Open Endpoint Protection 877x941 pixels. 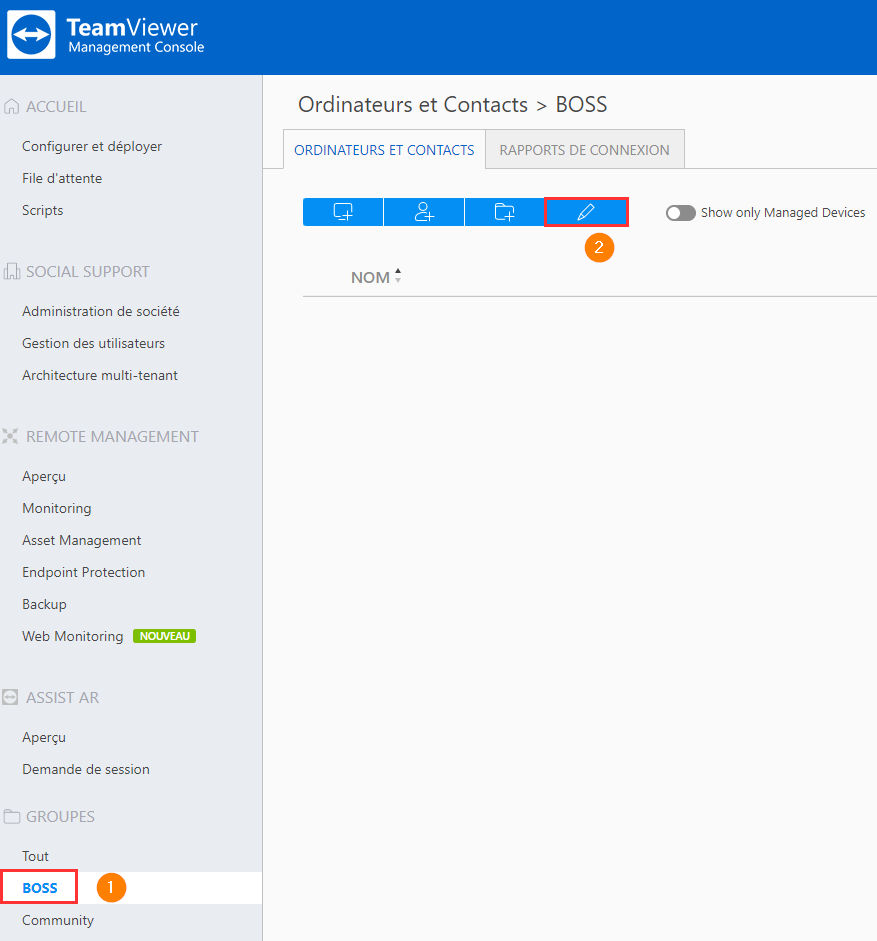click(83, 572)
